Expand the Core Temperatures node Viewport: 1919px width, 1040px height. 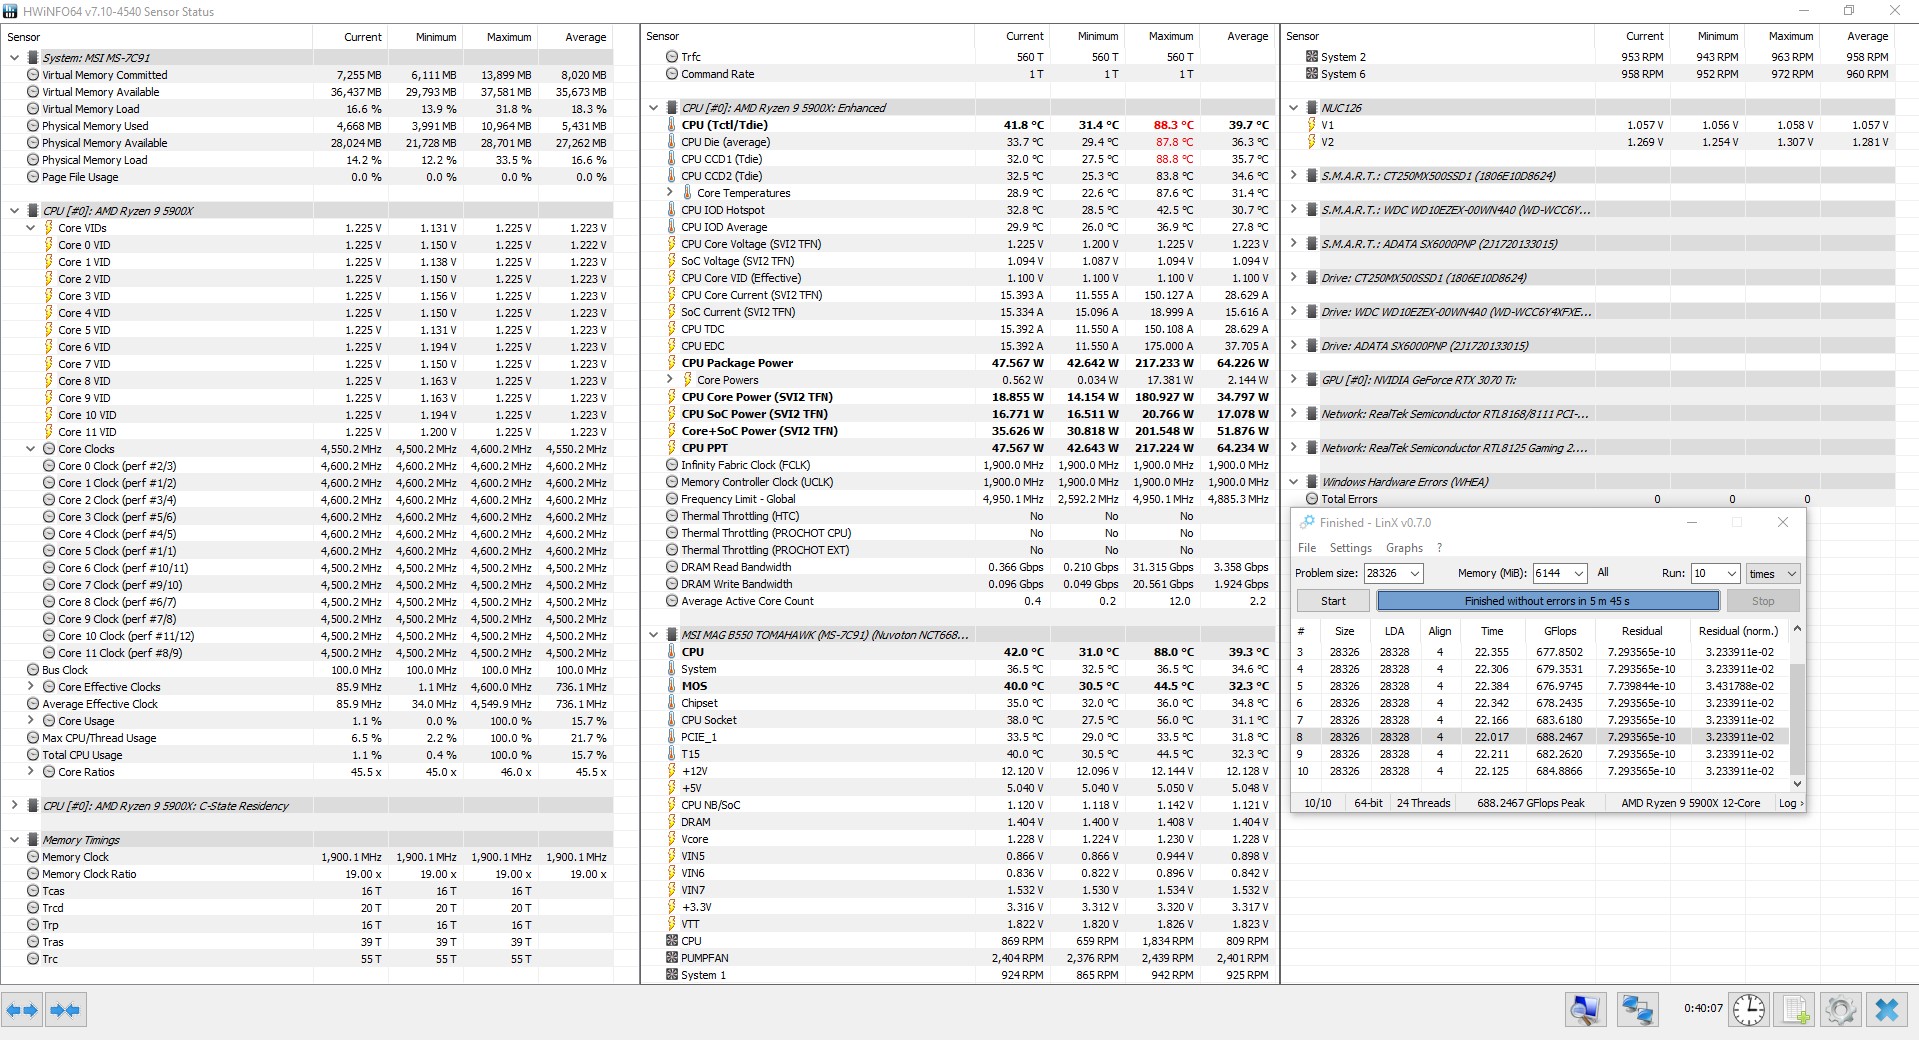pyautogui.click(x=669, y=193)
